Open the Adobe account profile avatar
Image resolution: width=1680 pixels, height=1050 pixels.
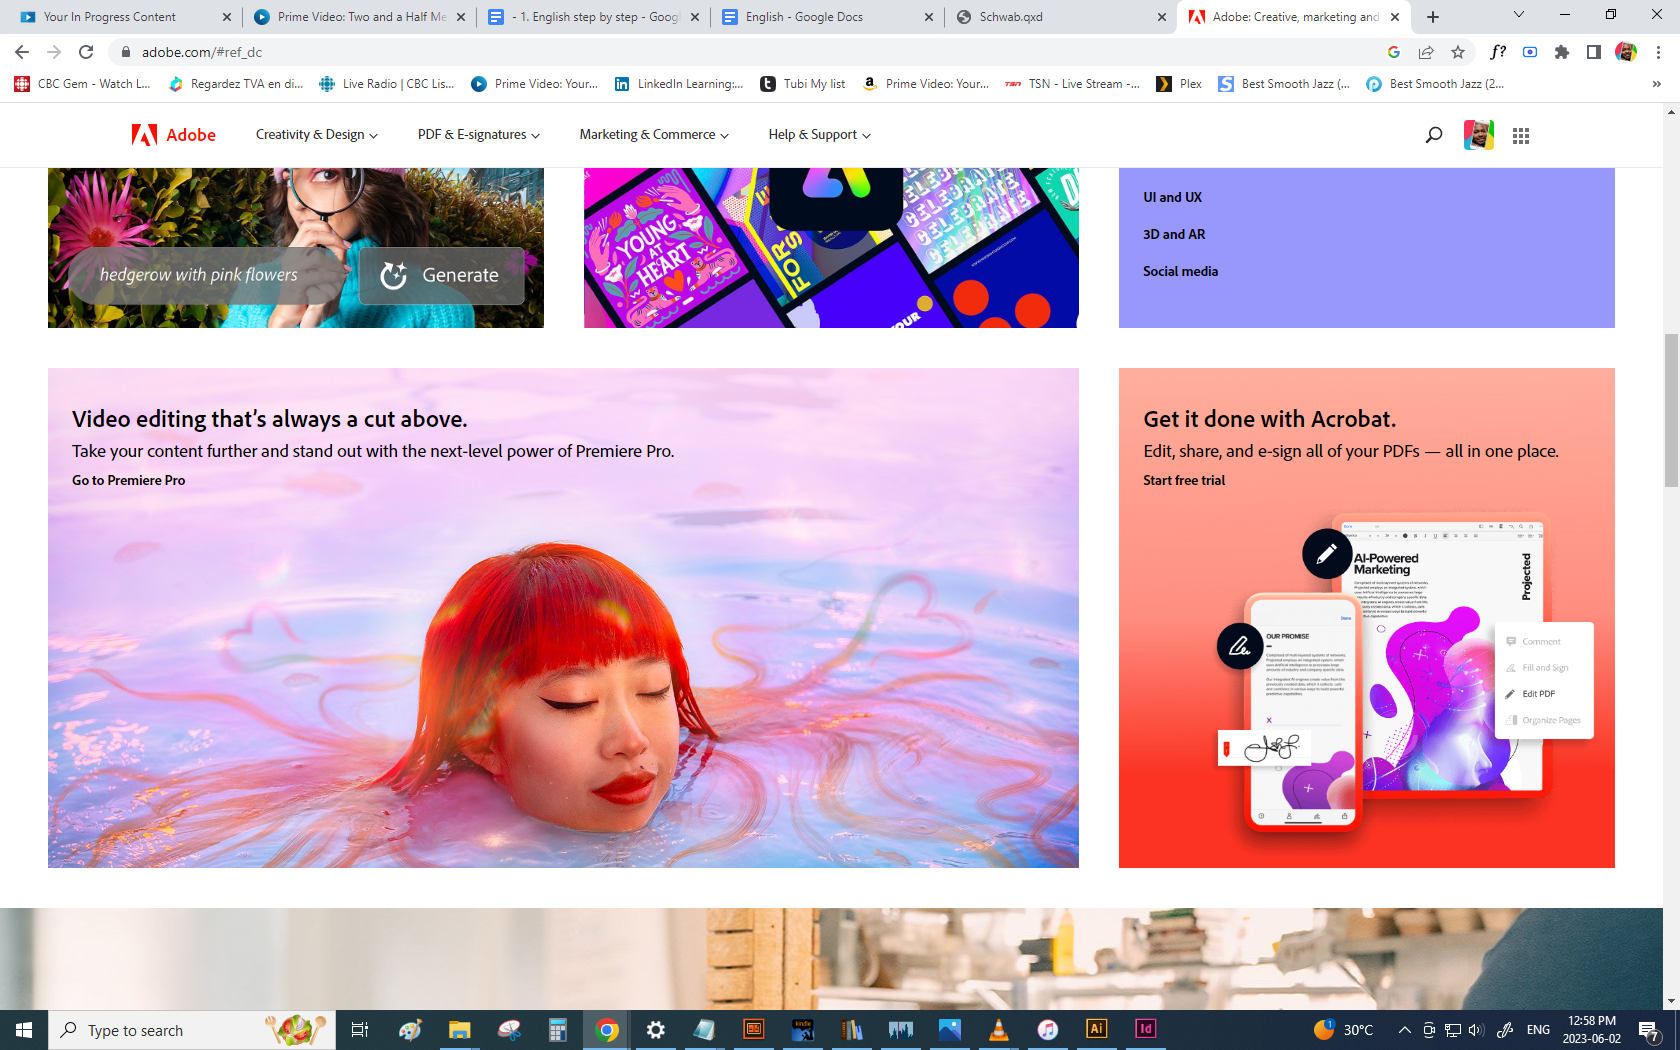tap(1478, 135)
